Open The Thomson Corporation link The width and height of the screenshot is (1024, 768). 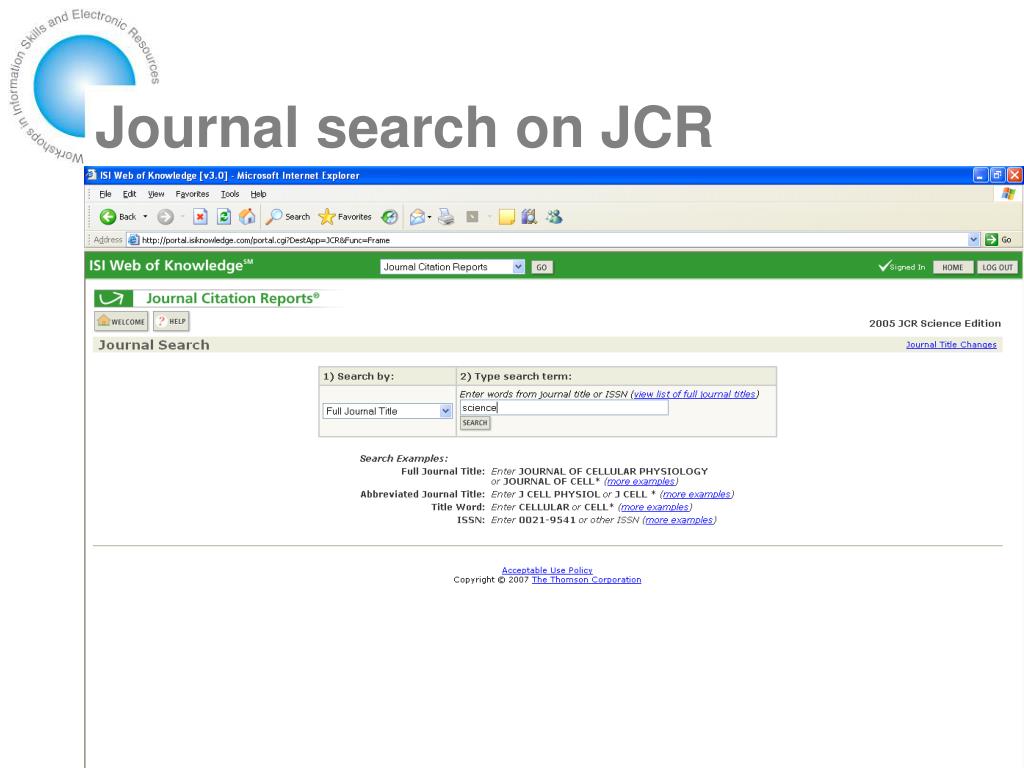tap(586, 580)
